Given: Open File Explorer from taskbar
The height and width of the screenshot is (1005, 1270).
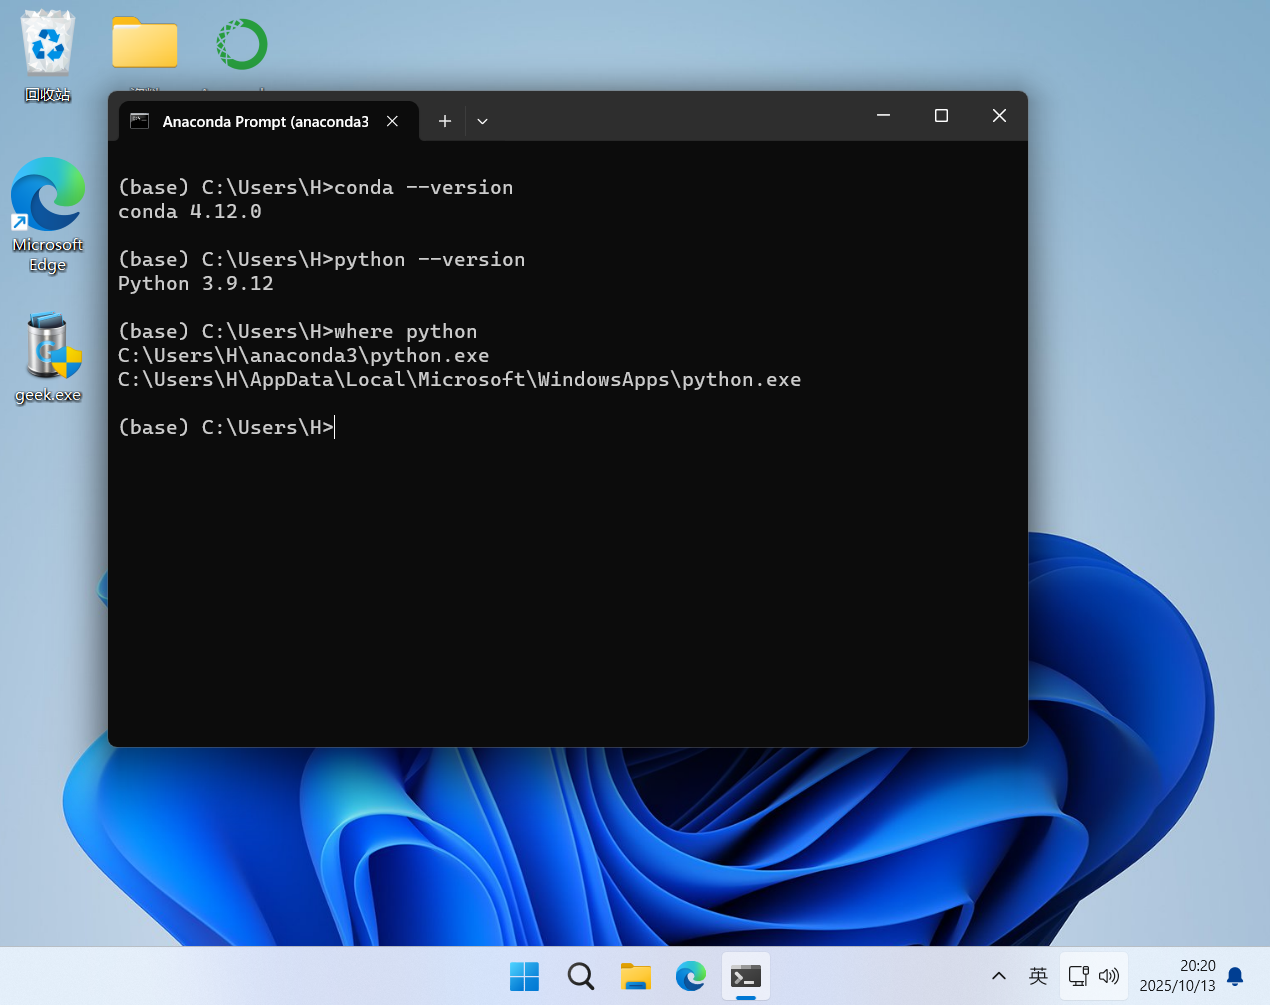Looking at the screenshot, I should pyautogui.click(x=636, y=976).
